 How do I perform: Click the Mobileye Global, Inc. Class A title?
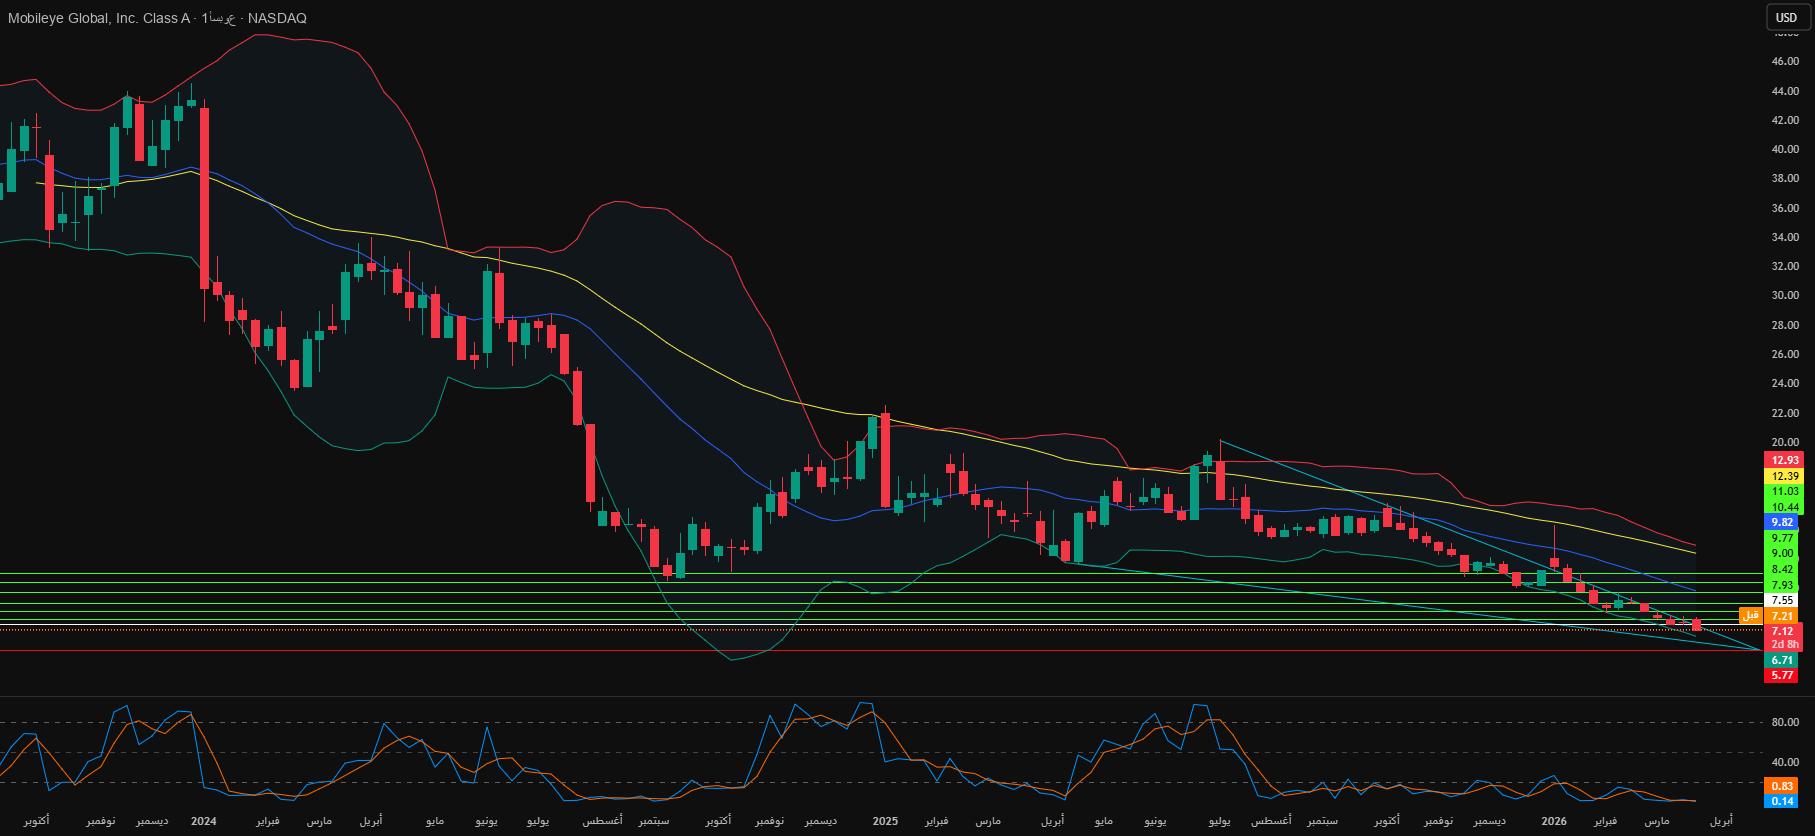coord(98,18)
